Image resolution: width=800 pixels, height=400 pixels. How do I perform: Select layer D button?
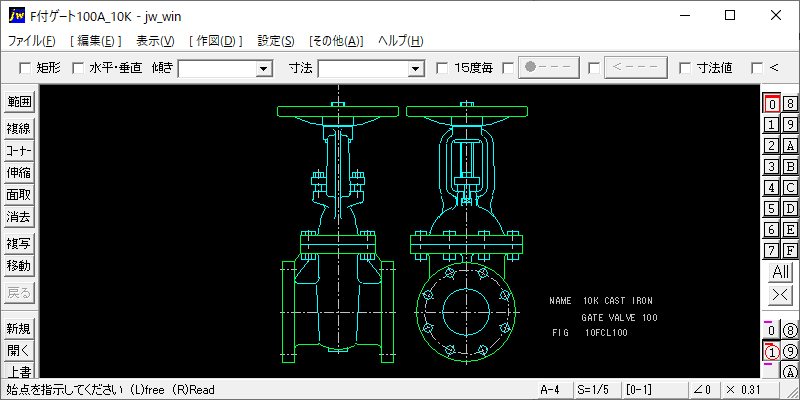(x=790, y=208)
